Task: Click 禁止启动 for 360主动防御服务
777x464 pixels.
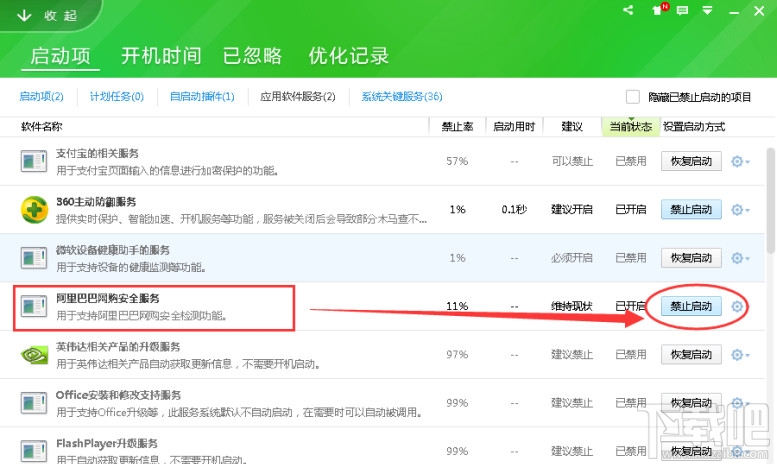Action: tap(691, 210)
